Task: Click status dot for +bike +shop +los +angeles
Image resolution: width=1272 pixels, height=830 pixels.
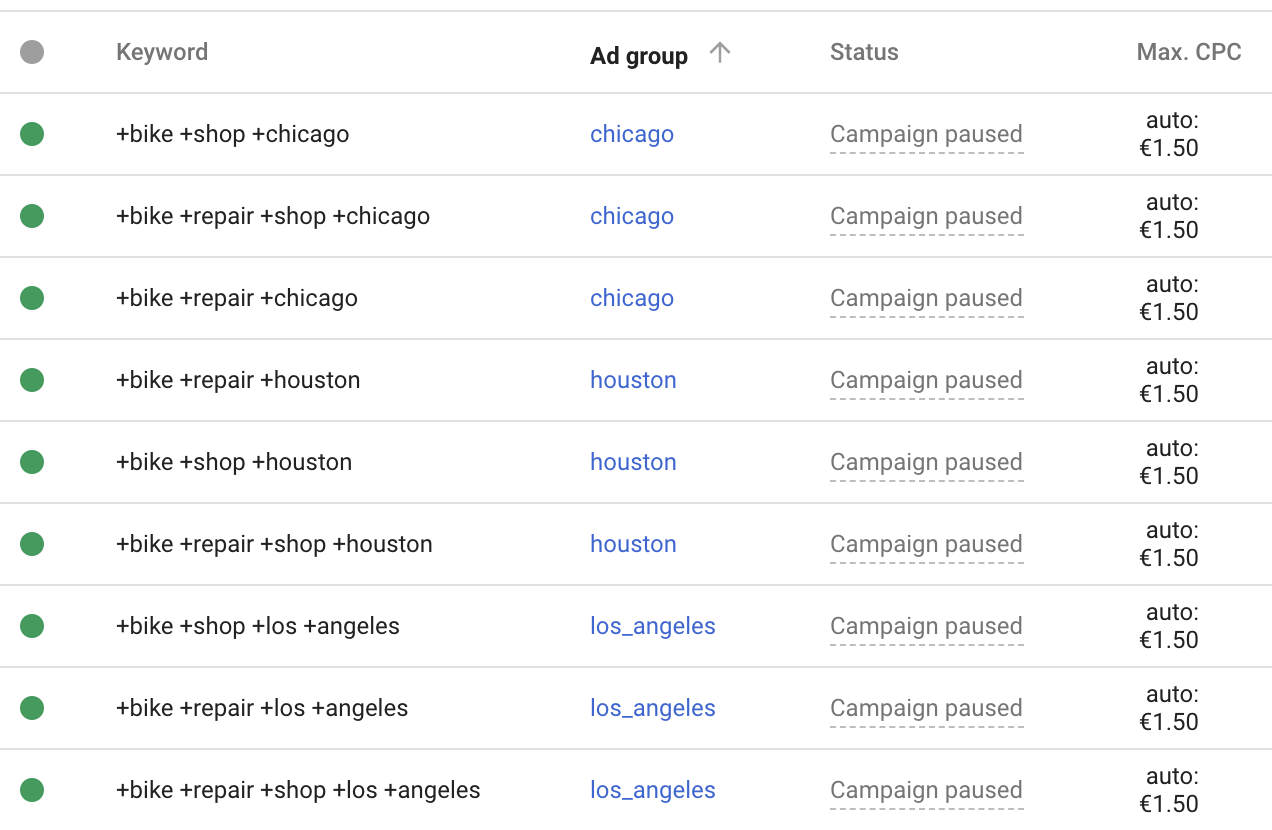Action: click(x=32, y=626)
